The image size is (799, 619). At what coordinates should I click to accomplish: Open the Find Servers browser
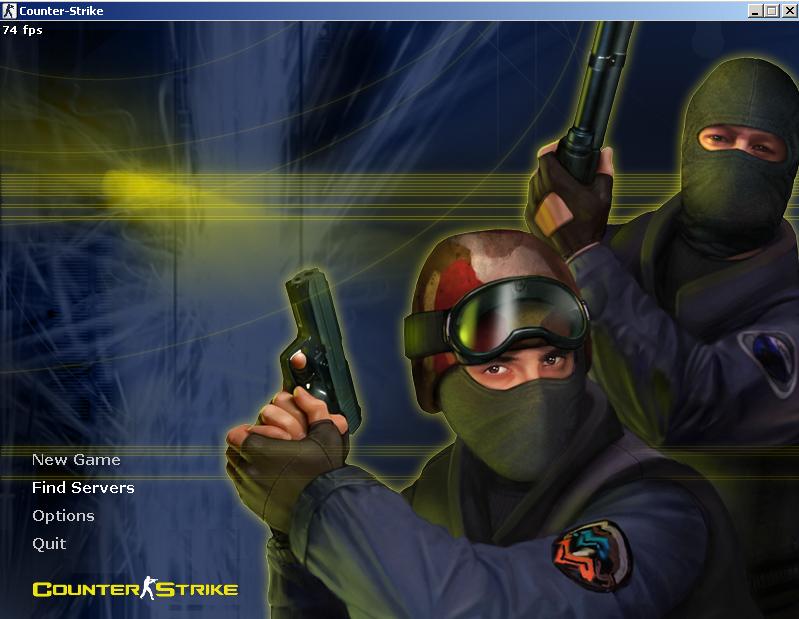click(83, 488)
